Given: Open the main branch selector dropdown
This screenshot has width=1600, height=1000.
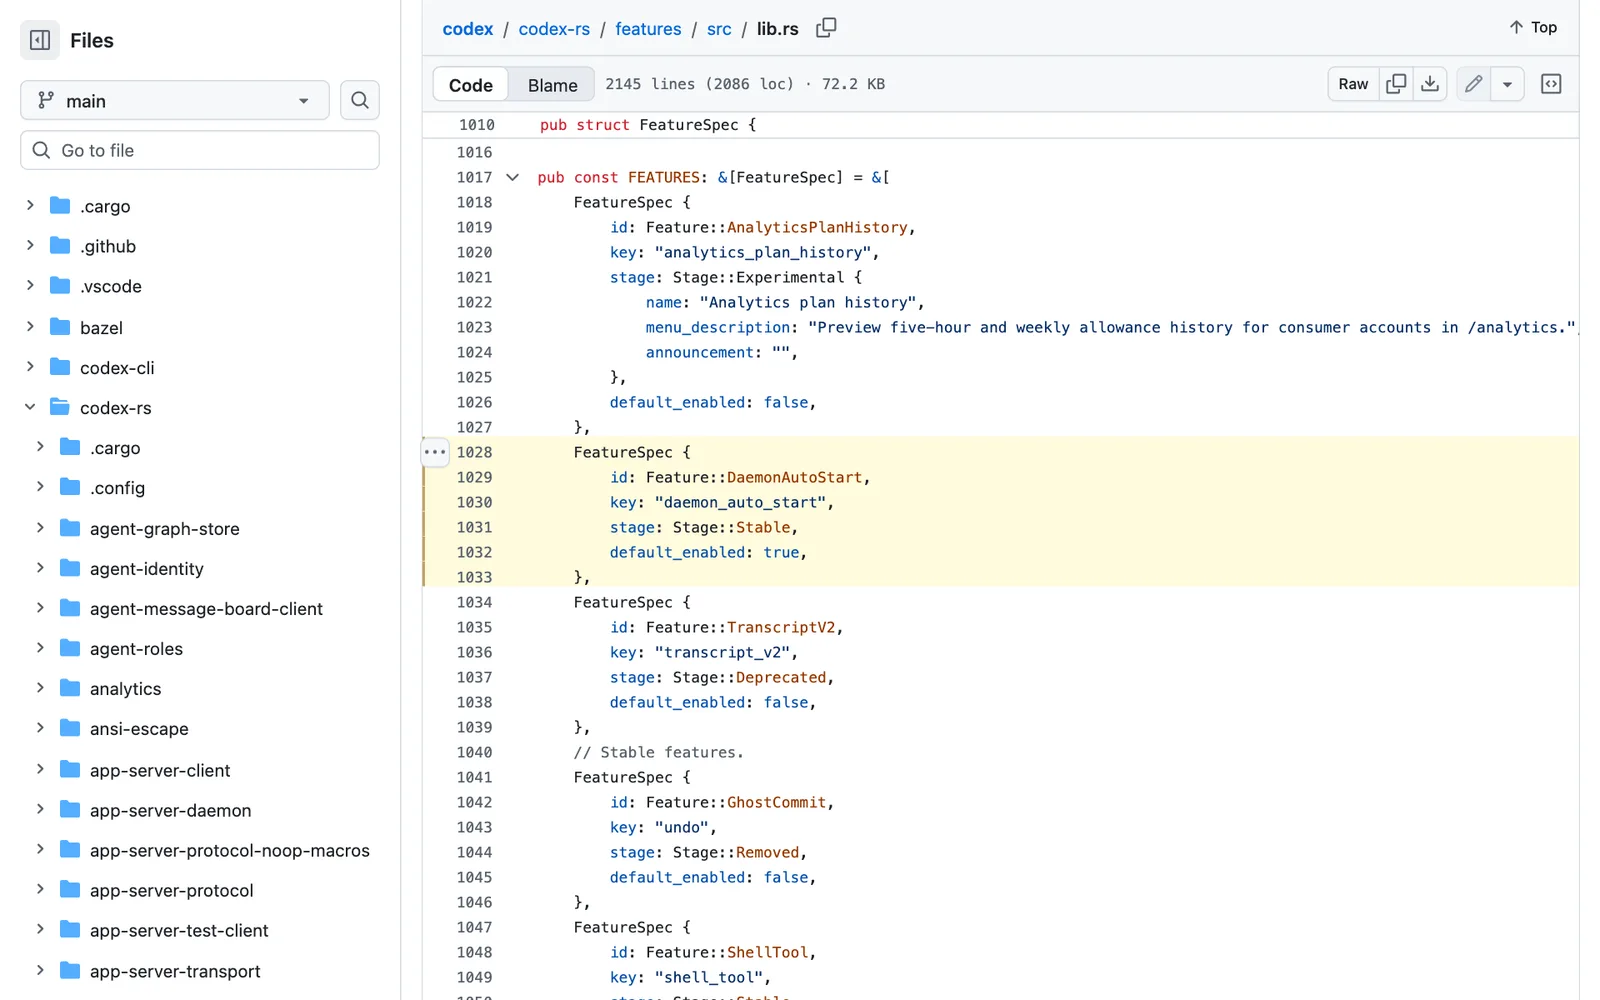Looking at the screenshot, I should (x=175, y=100).
